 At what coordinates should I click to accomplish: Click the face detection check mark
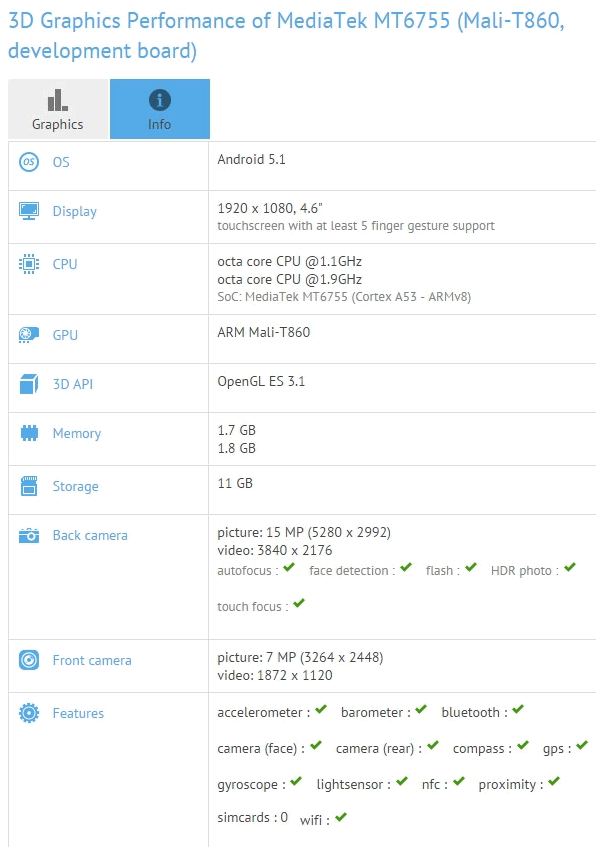(406, 567)
